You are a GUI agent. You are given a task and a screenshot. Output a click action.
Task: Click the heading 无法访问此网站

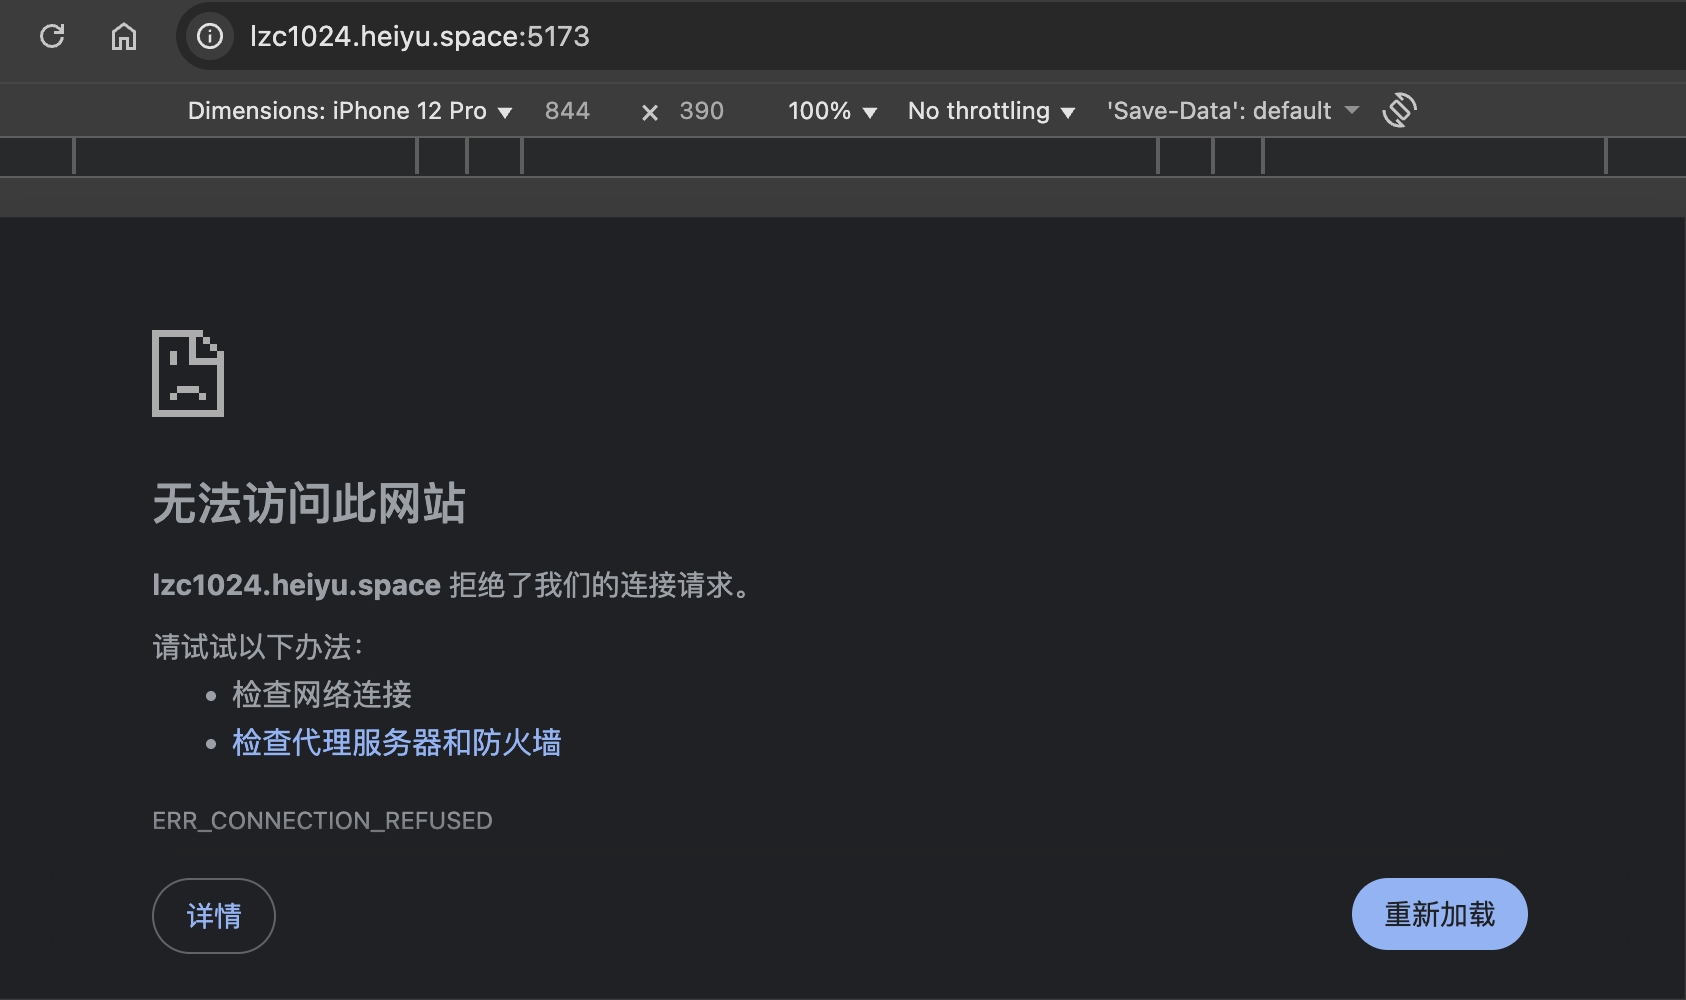click(x=309, y=503)
